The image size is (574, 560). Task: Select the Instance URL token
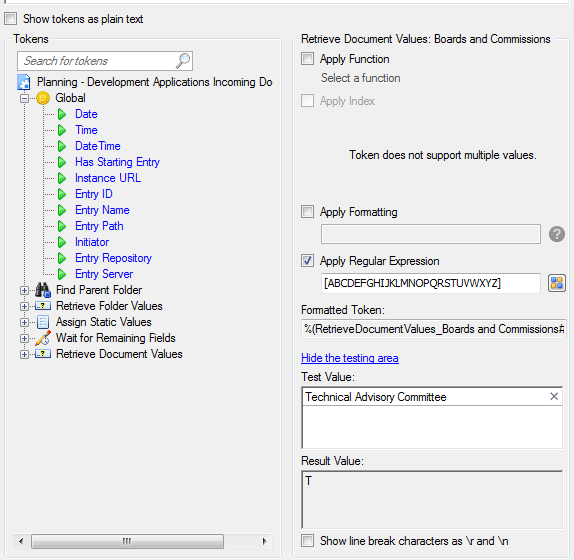point(108,178)
